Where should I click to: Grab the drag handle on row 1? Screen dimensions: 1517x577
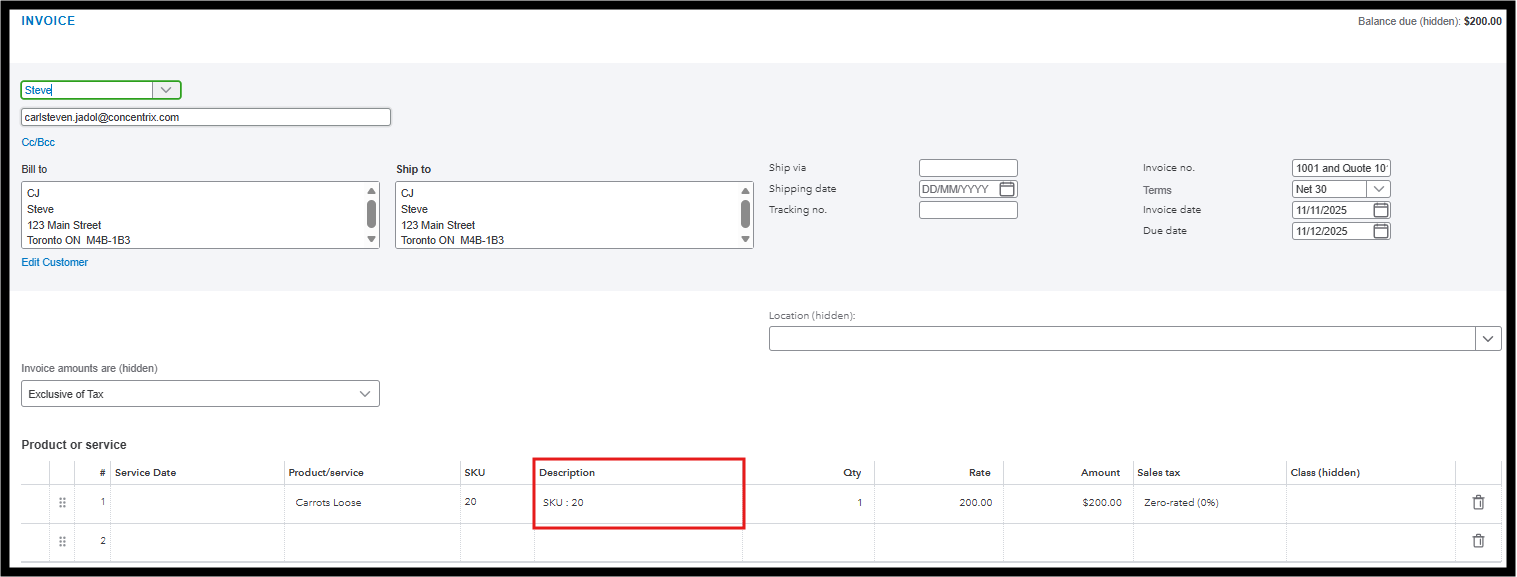[62, 502]
